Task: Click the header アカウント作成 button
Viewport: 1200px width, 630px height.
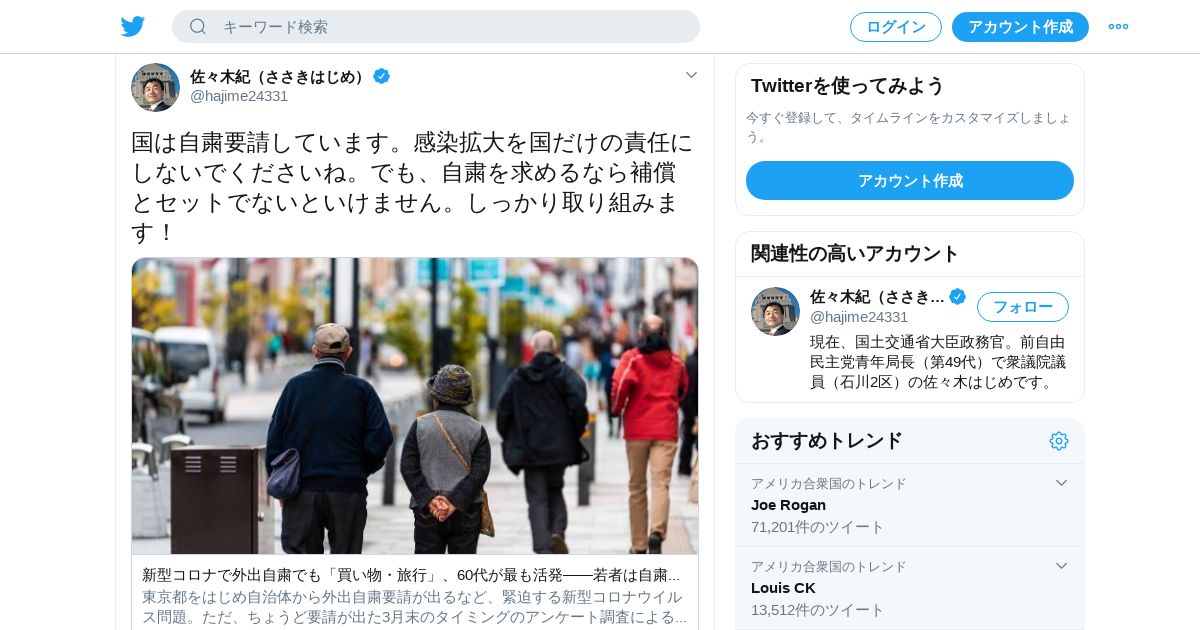Action: pyautogui.click(x=1020, y=27)
